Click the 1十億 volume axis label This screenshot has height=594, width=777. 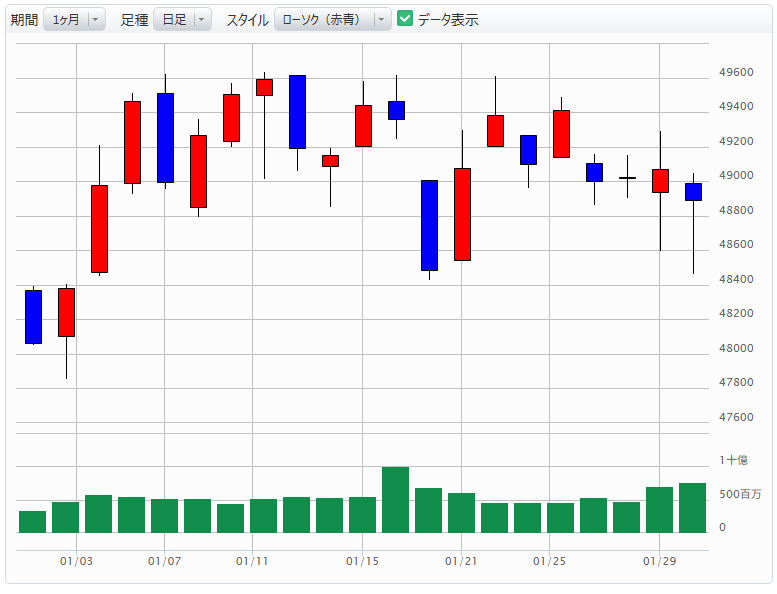coord(733,460)
